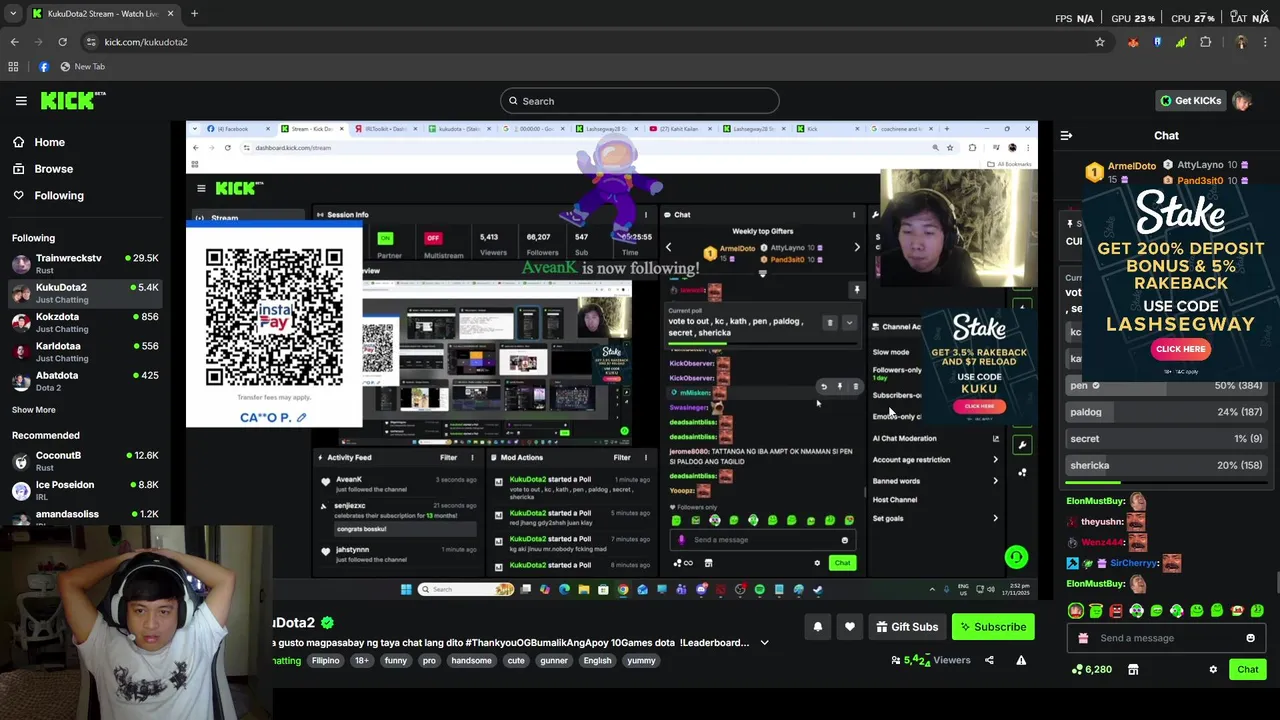The width and height of the screenshot is (1280, 720).
Task: Reload the kick.com page
Action: click(62, 42)
